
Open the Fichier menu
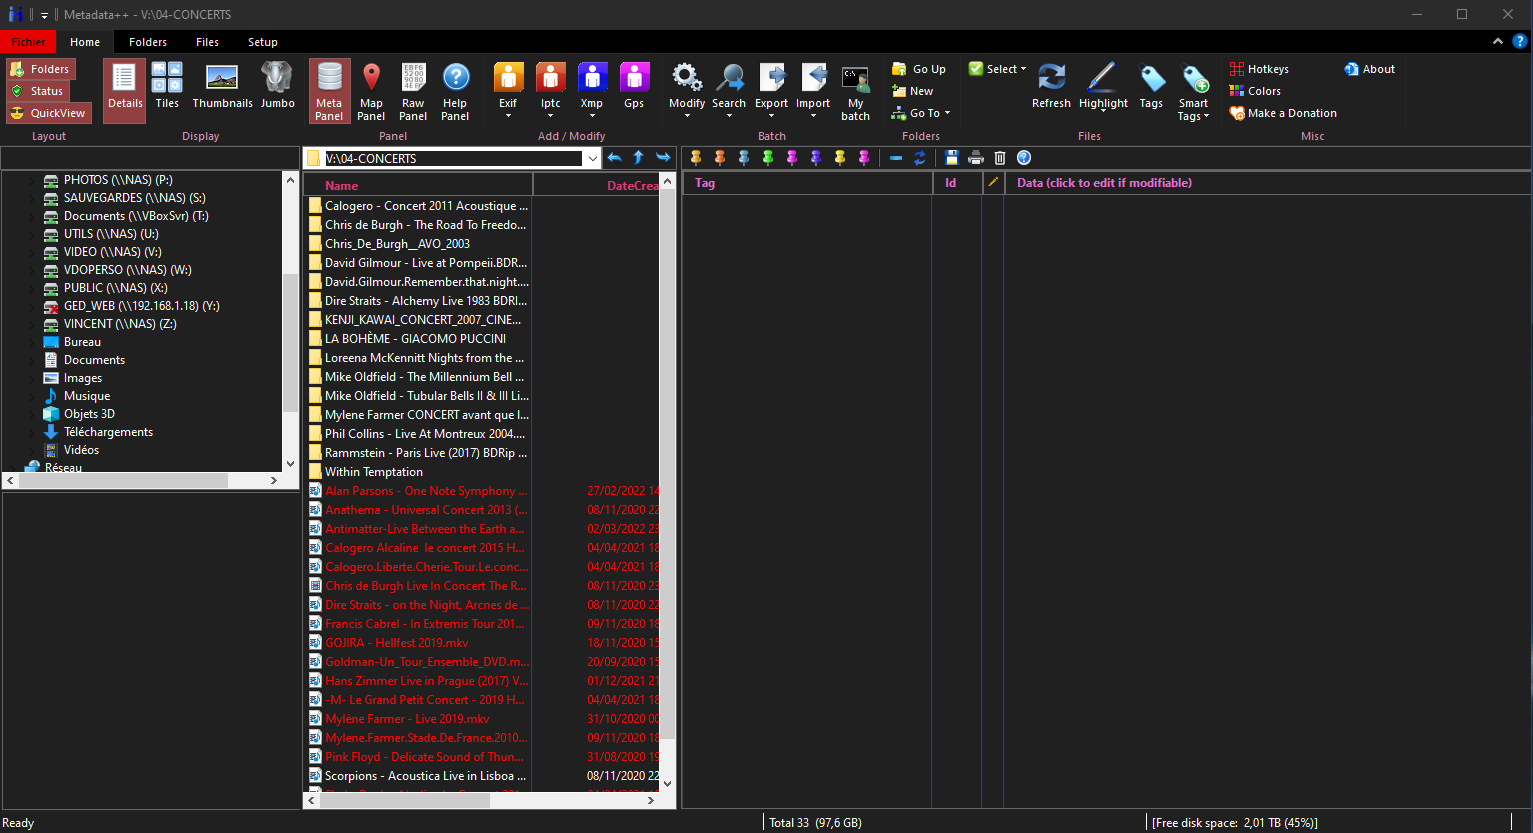[28, 42]
